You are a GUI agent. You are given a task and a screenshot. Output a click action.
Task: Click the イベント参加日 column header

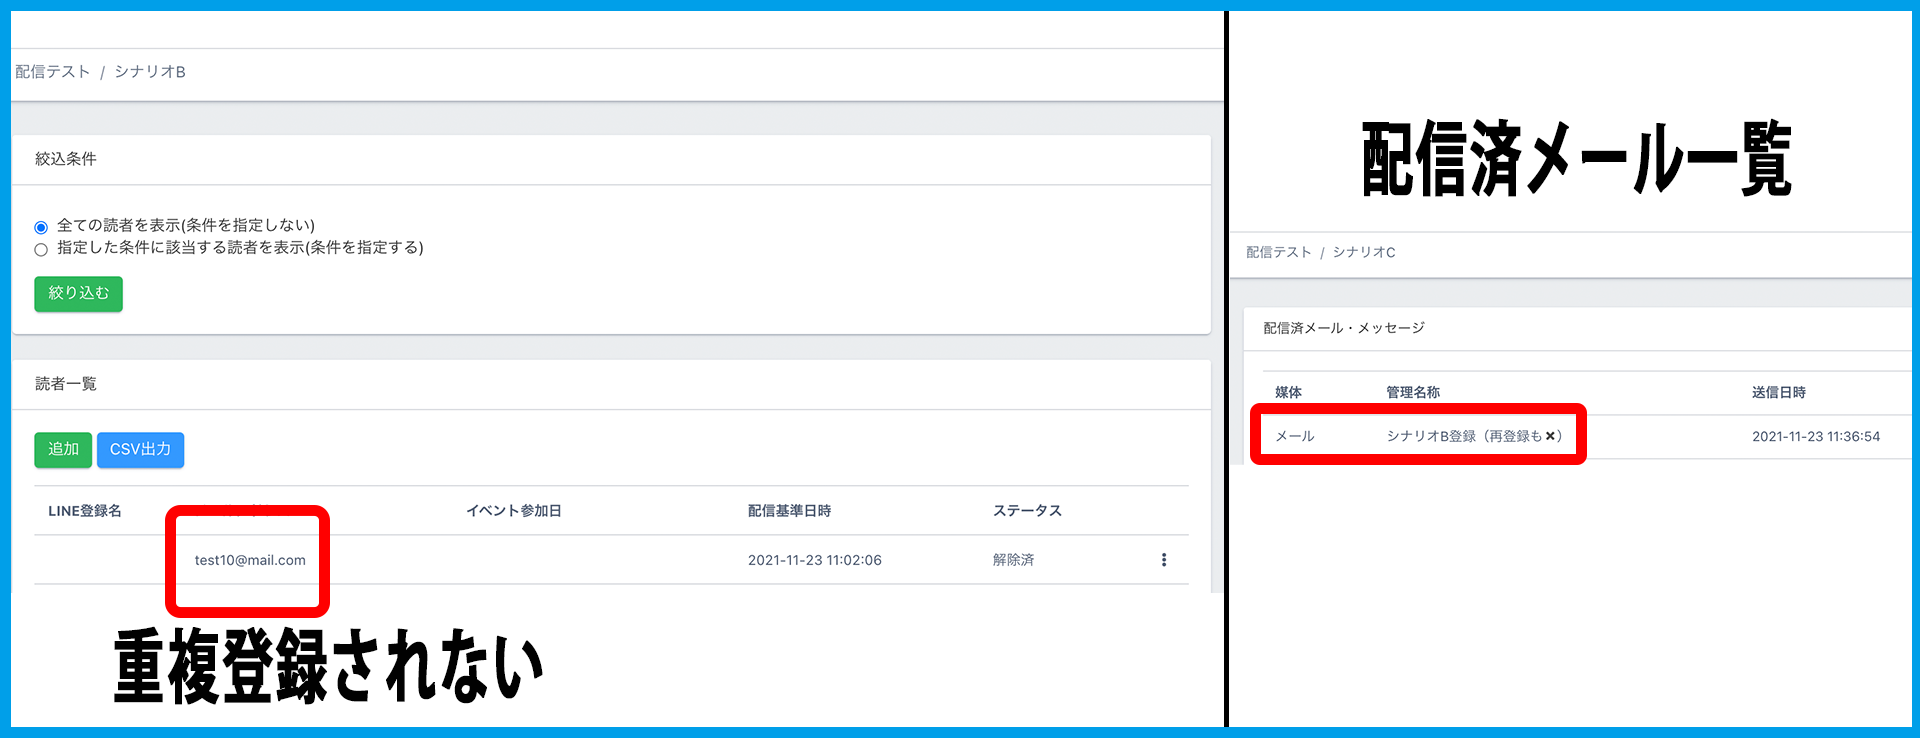pos(513,511)
